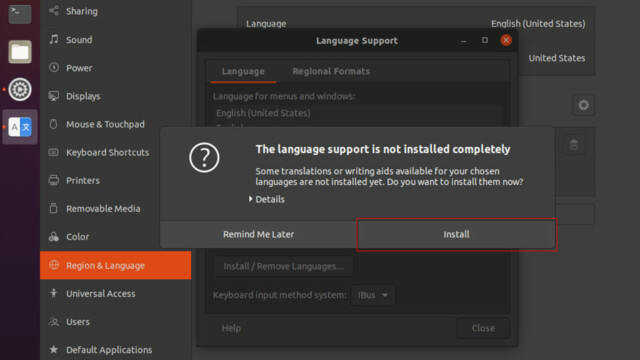
Task: Click the question mark dialog icon
Action: [x=204, y=158]
